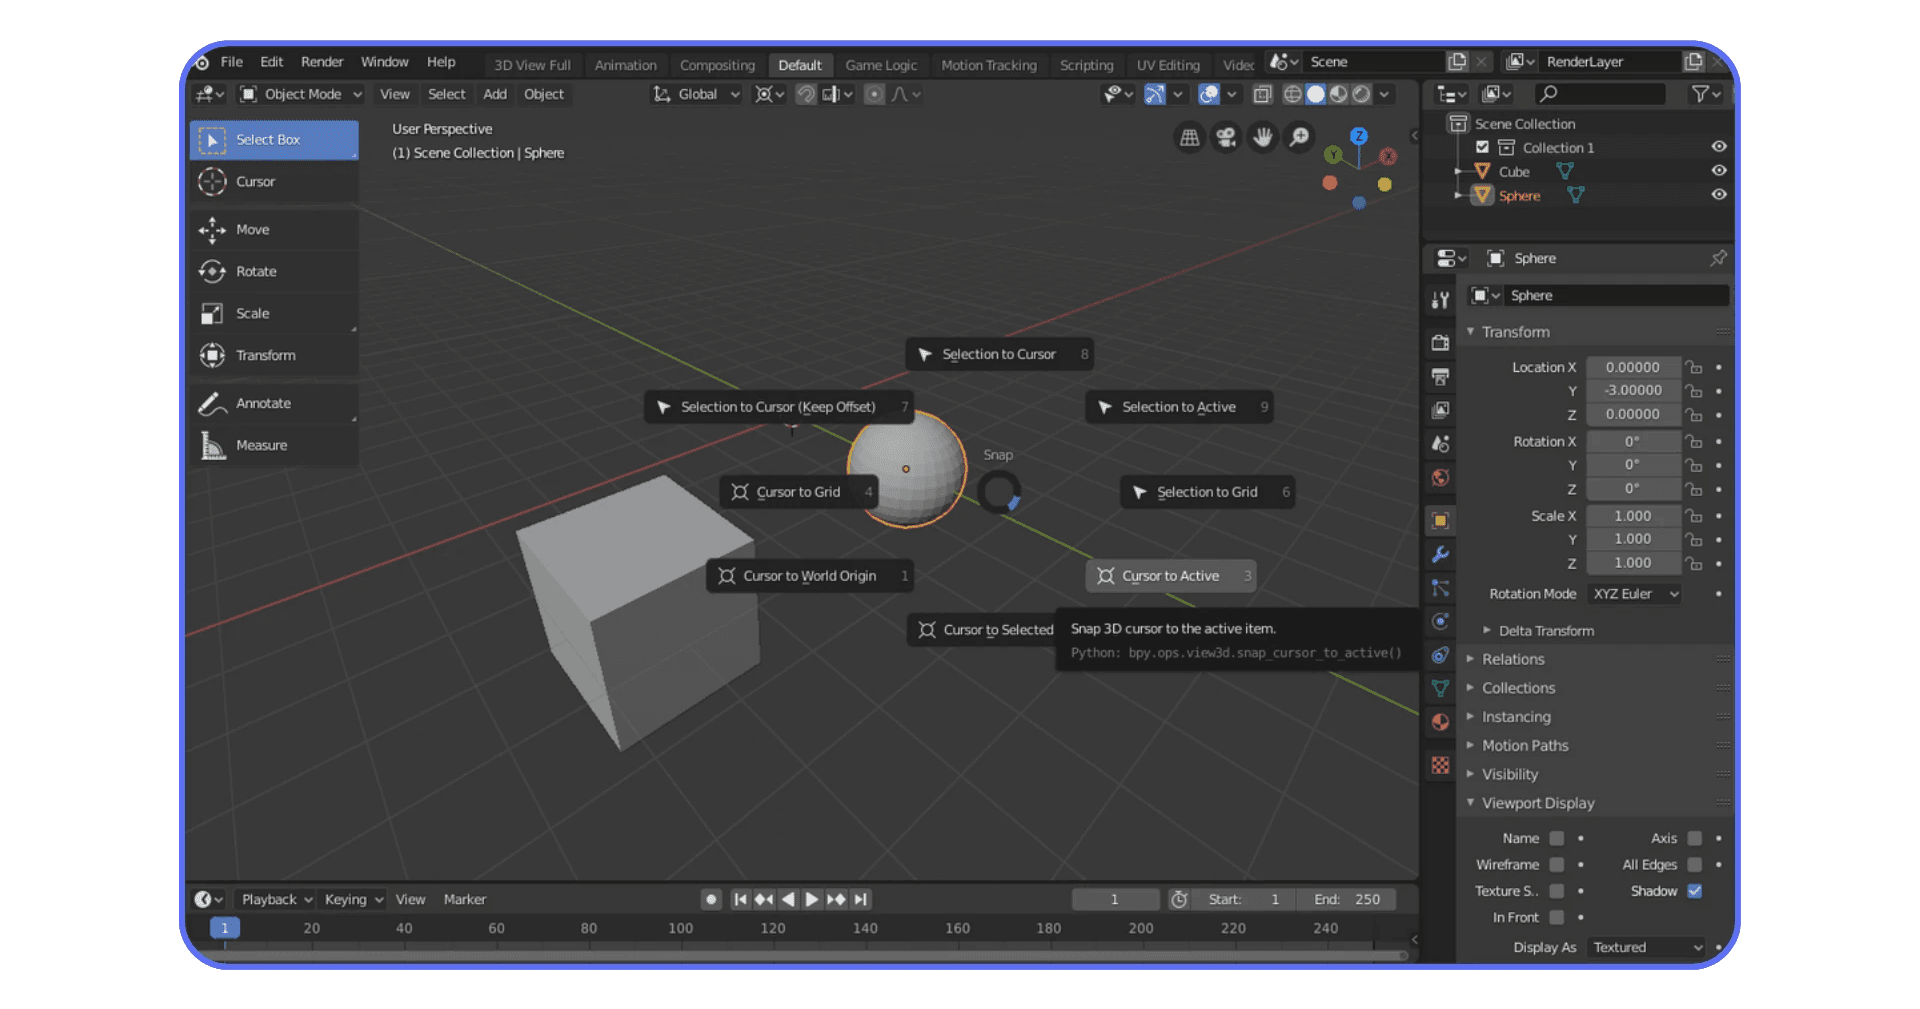This screenshot has width=1920, height=1009.
Task: Select Rendered viewport shading mode
Action: point(1362,94)
